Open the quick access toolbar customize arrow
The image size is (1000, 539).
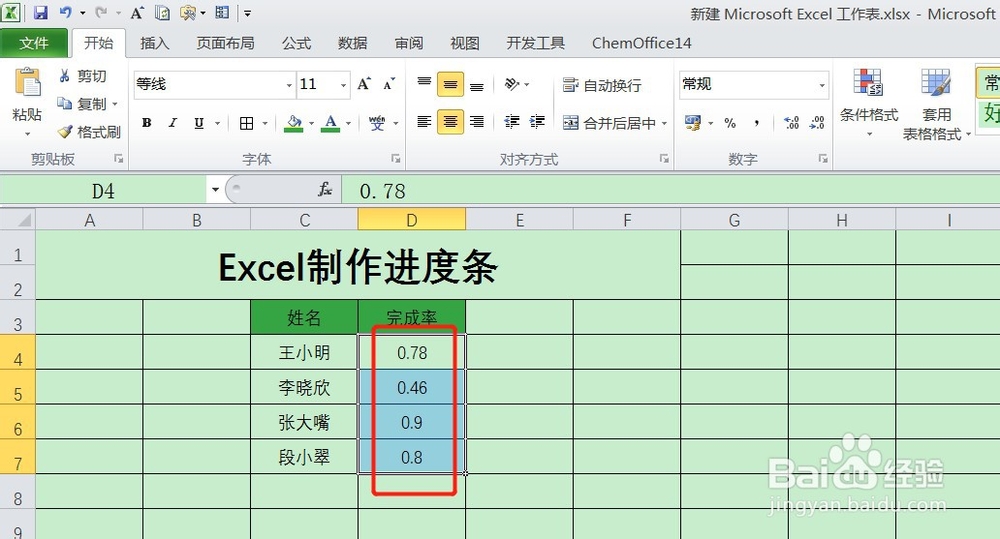point(247,13)
